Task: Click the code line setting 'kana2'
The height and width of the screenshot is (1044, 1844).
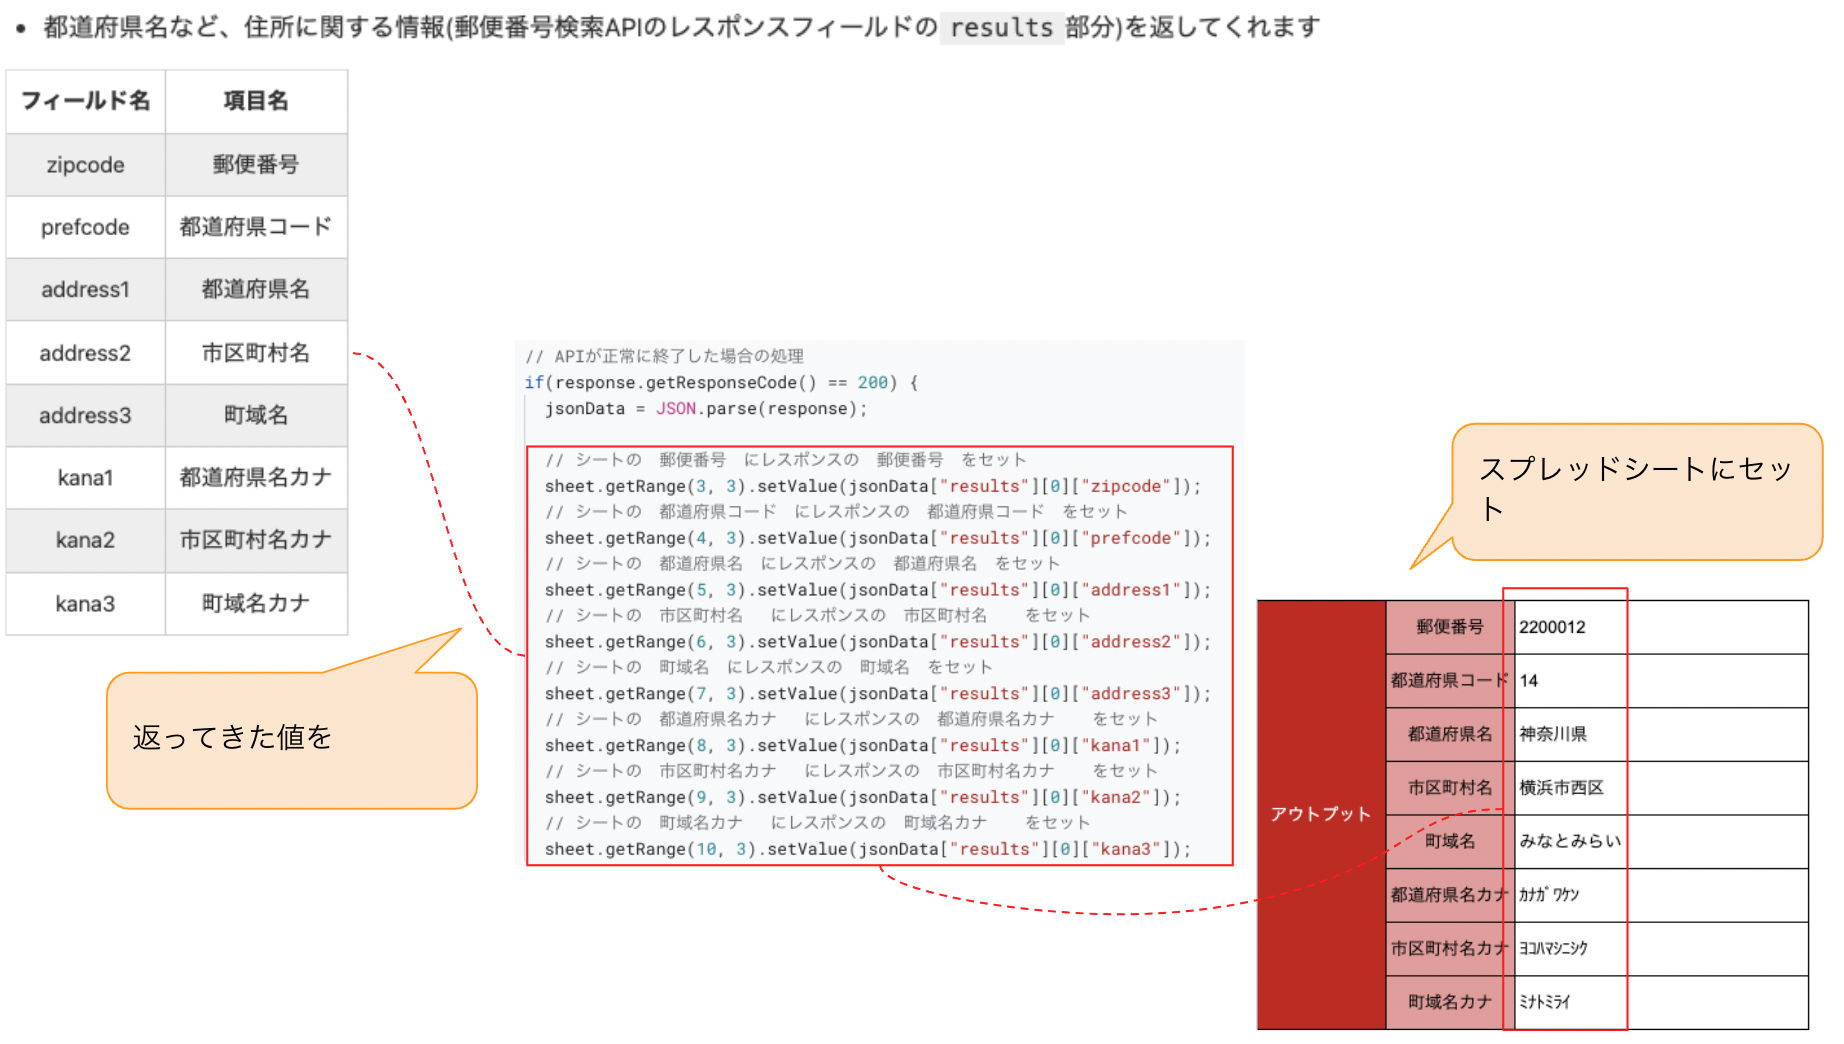Action: point(863,798)
